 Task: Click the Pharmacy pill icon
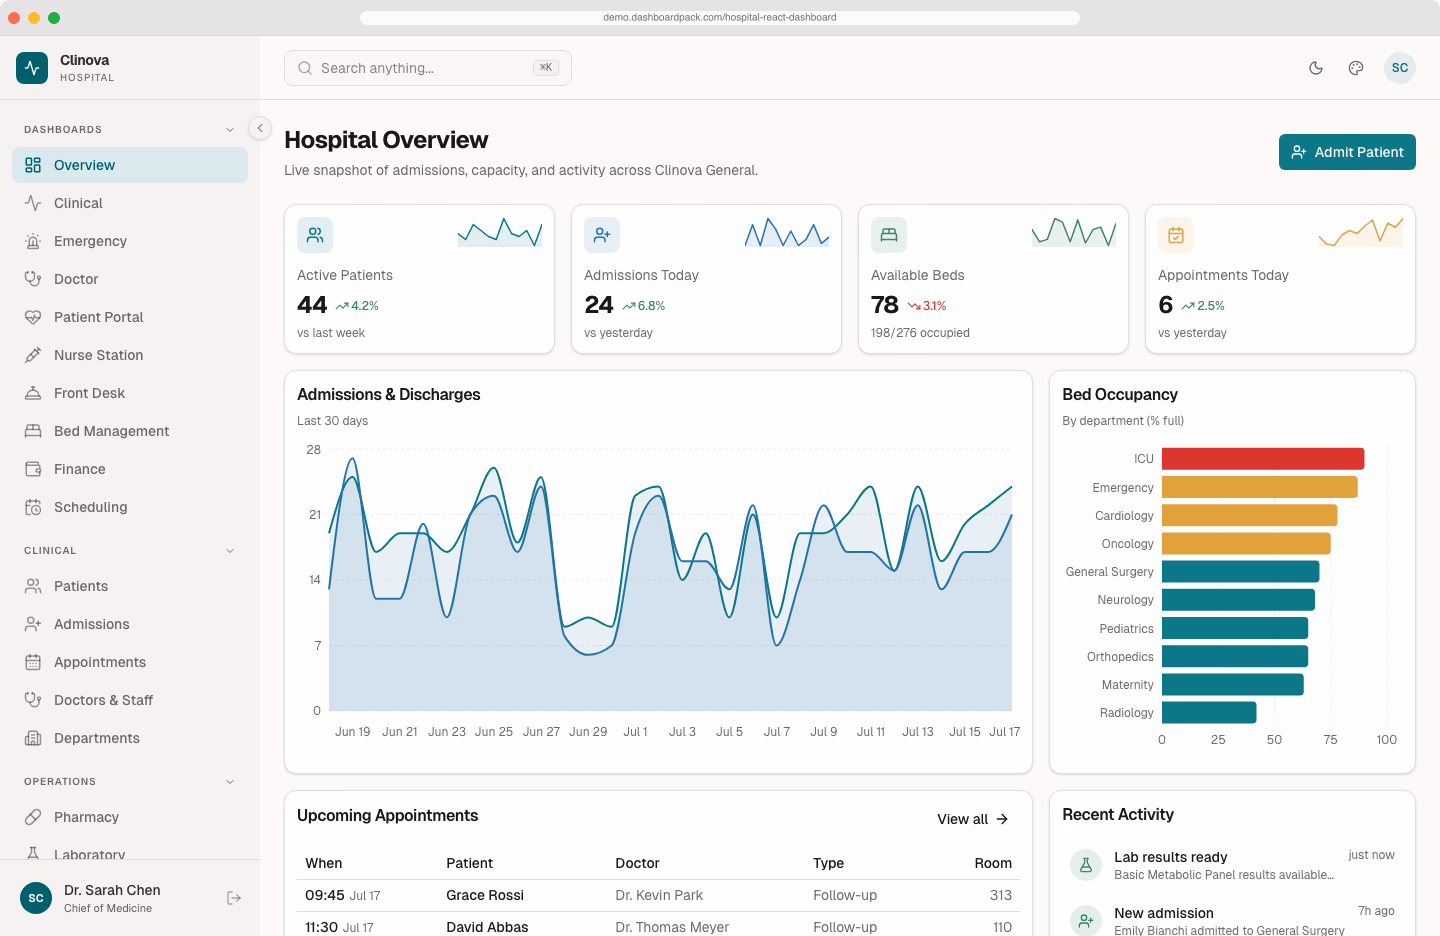(x=33, y=817)
